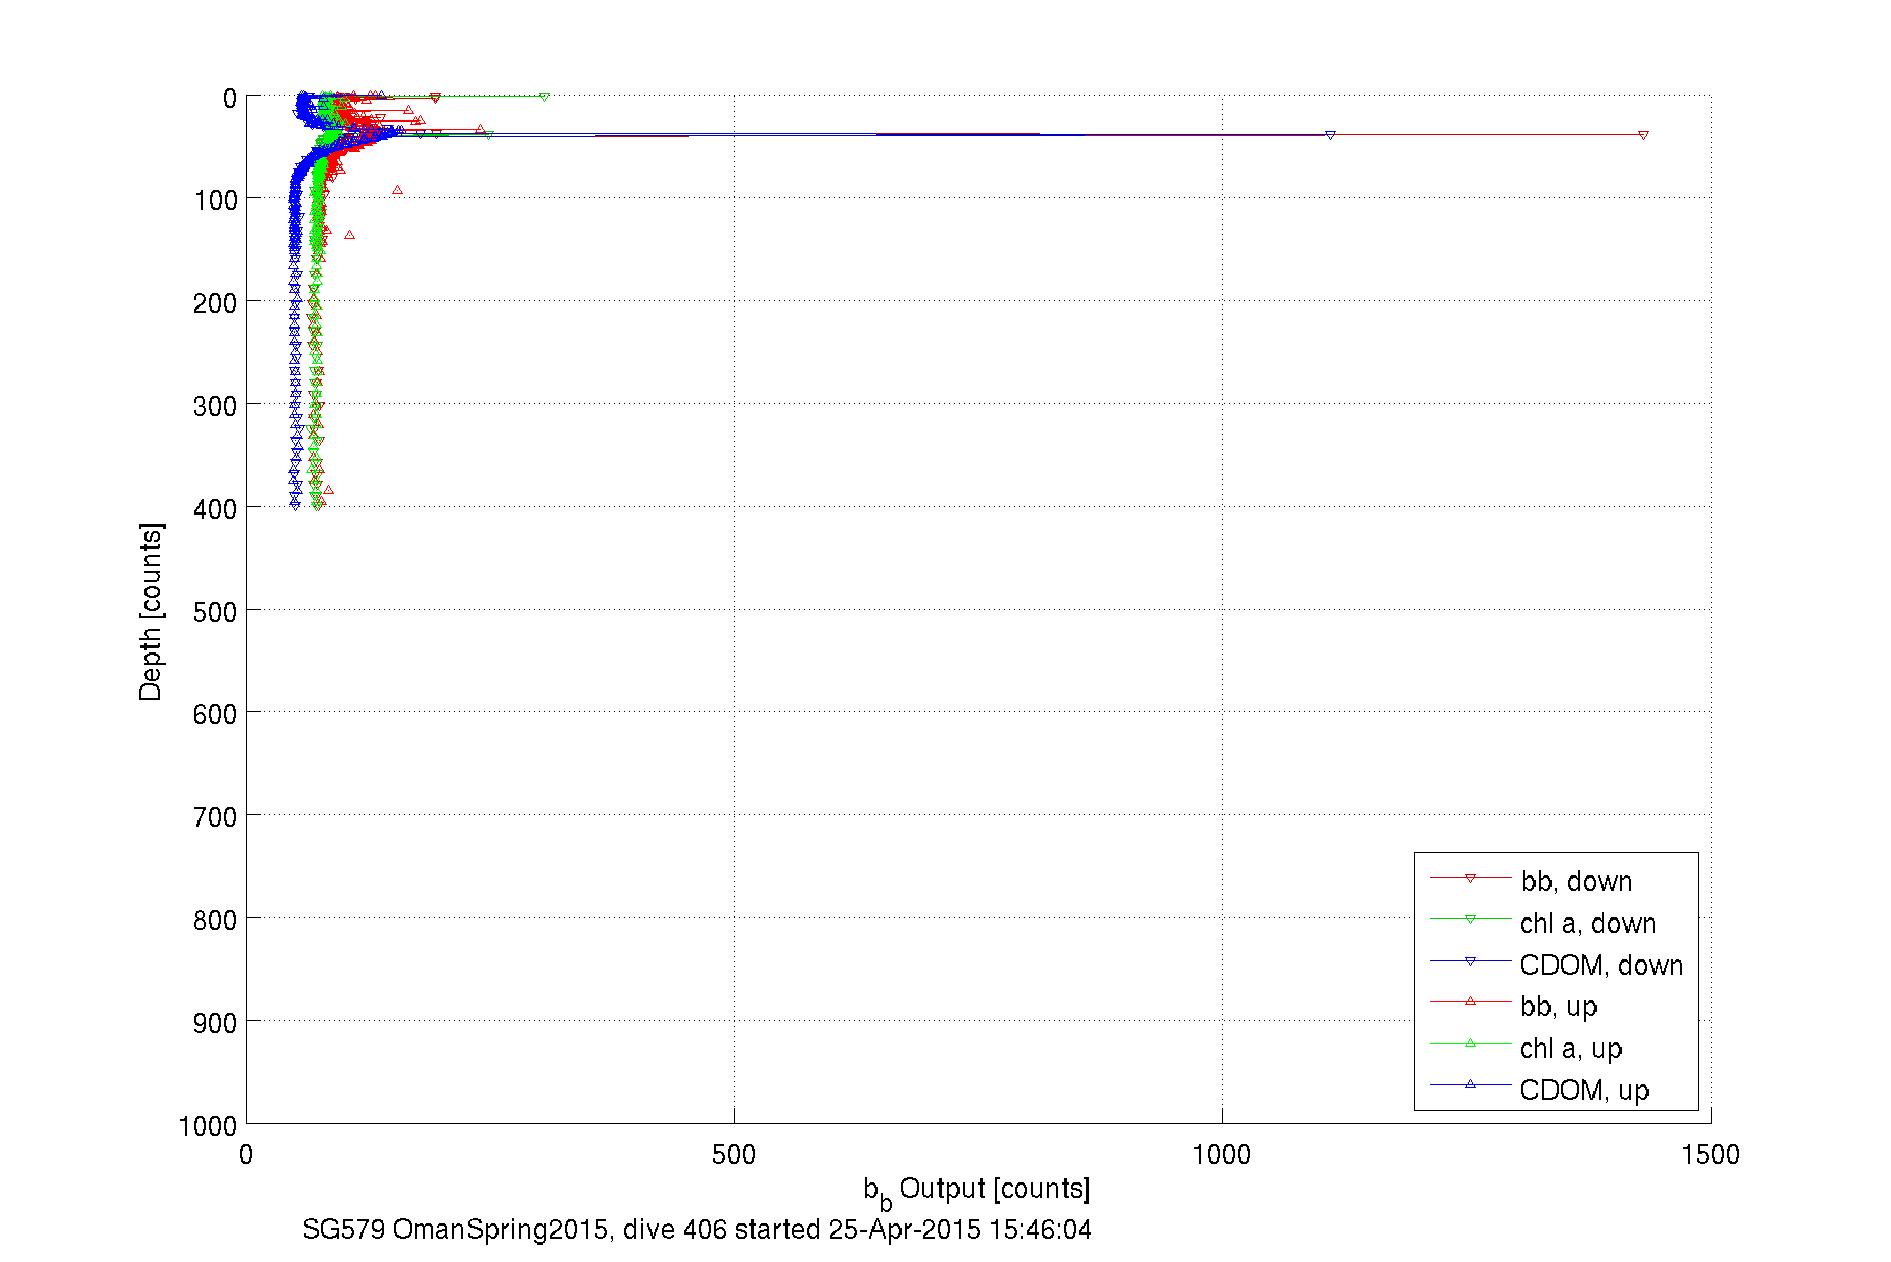The image size is (1891, 1262).
Task: Click the green chl a surface spike marker near 300 counts
Action: pos(544,97)
